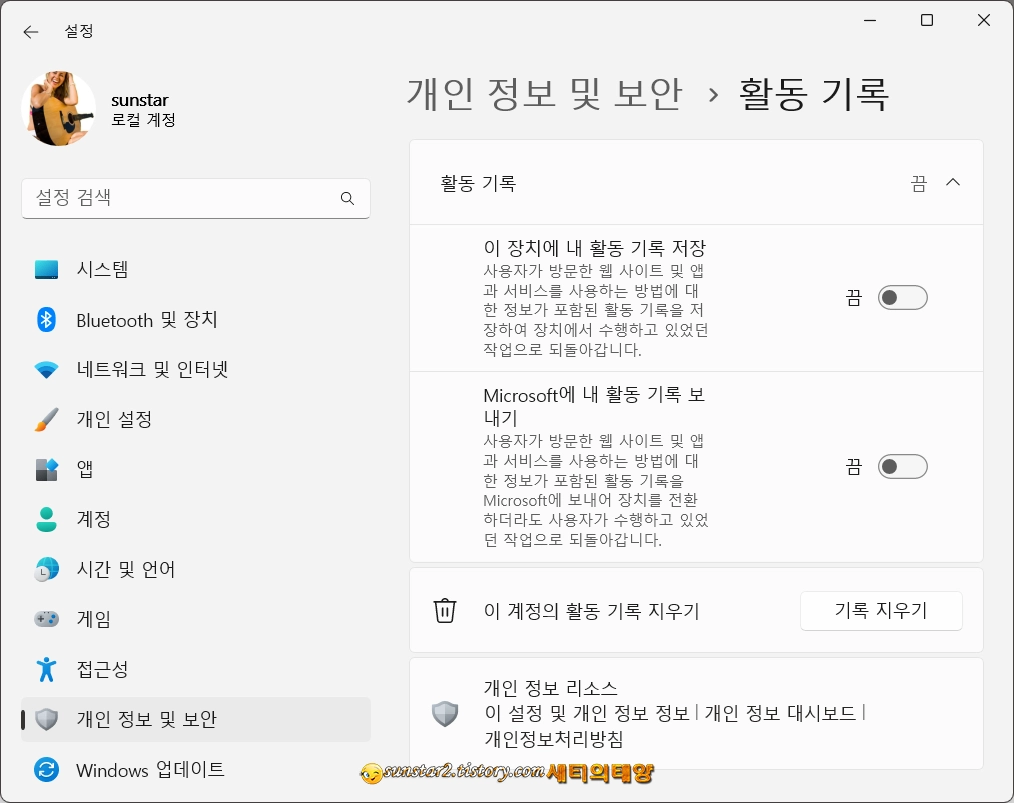Turn on Microsoft에 내 활동 기록 보내기
Viewport: 1014px width, 803px height.
902,466
